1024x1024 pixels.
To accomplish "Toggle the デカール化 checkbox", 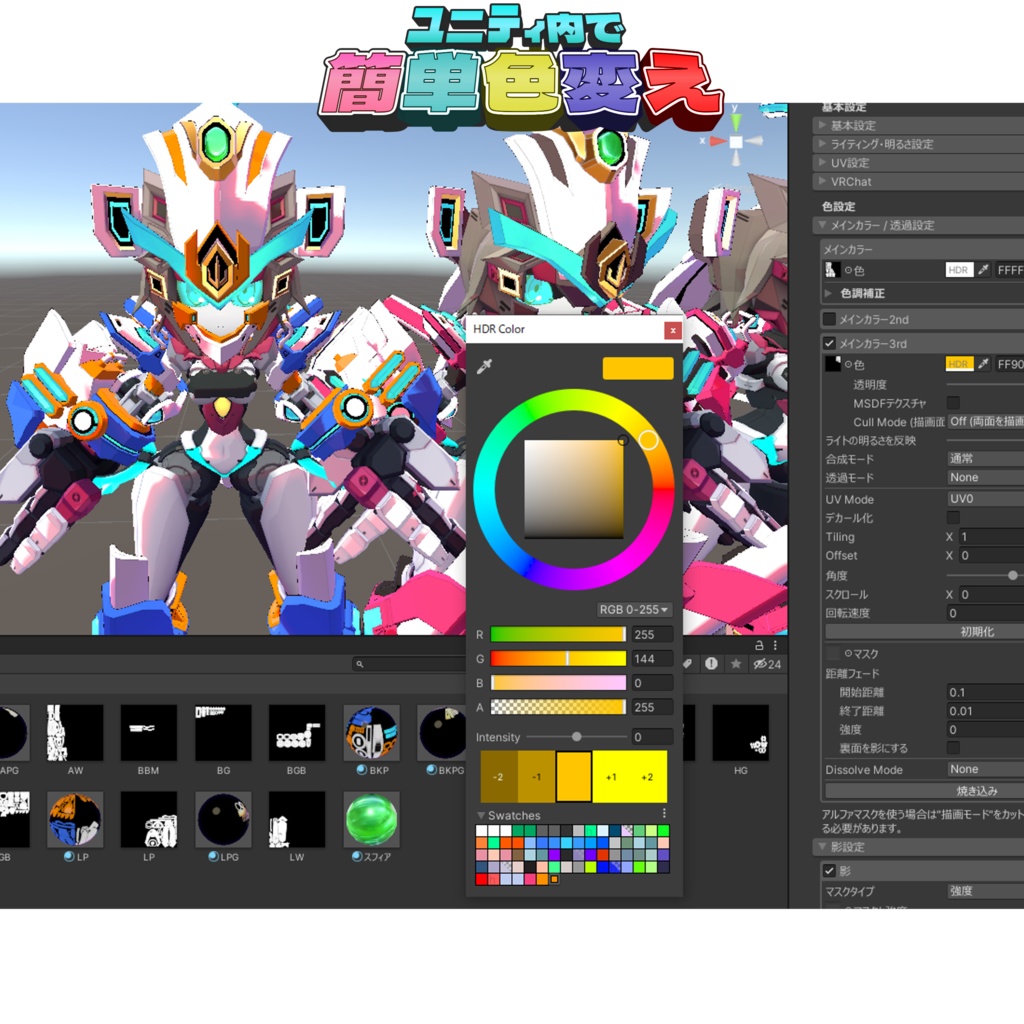I will pos(953,518).
